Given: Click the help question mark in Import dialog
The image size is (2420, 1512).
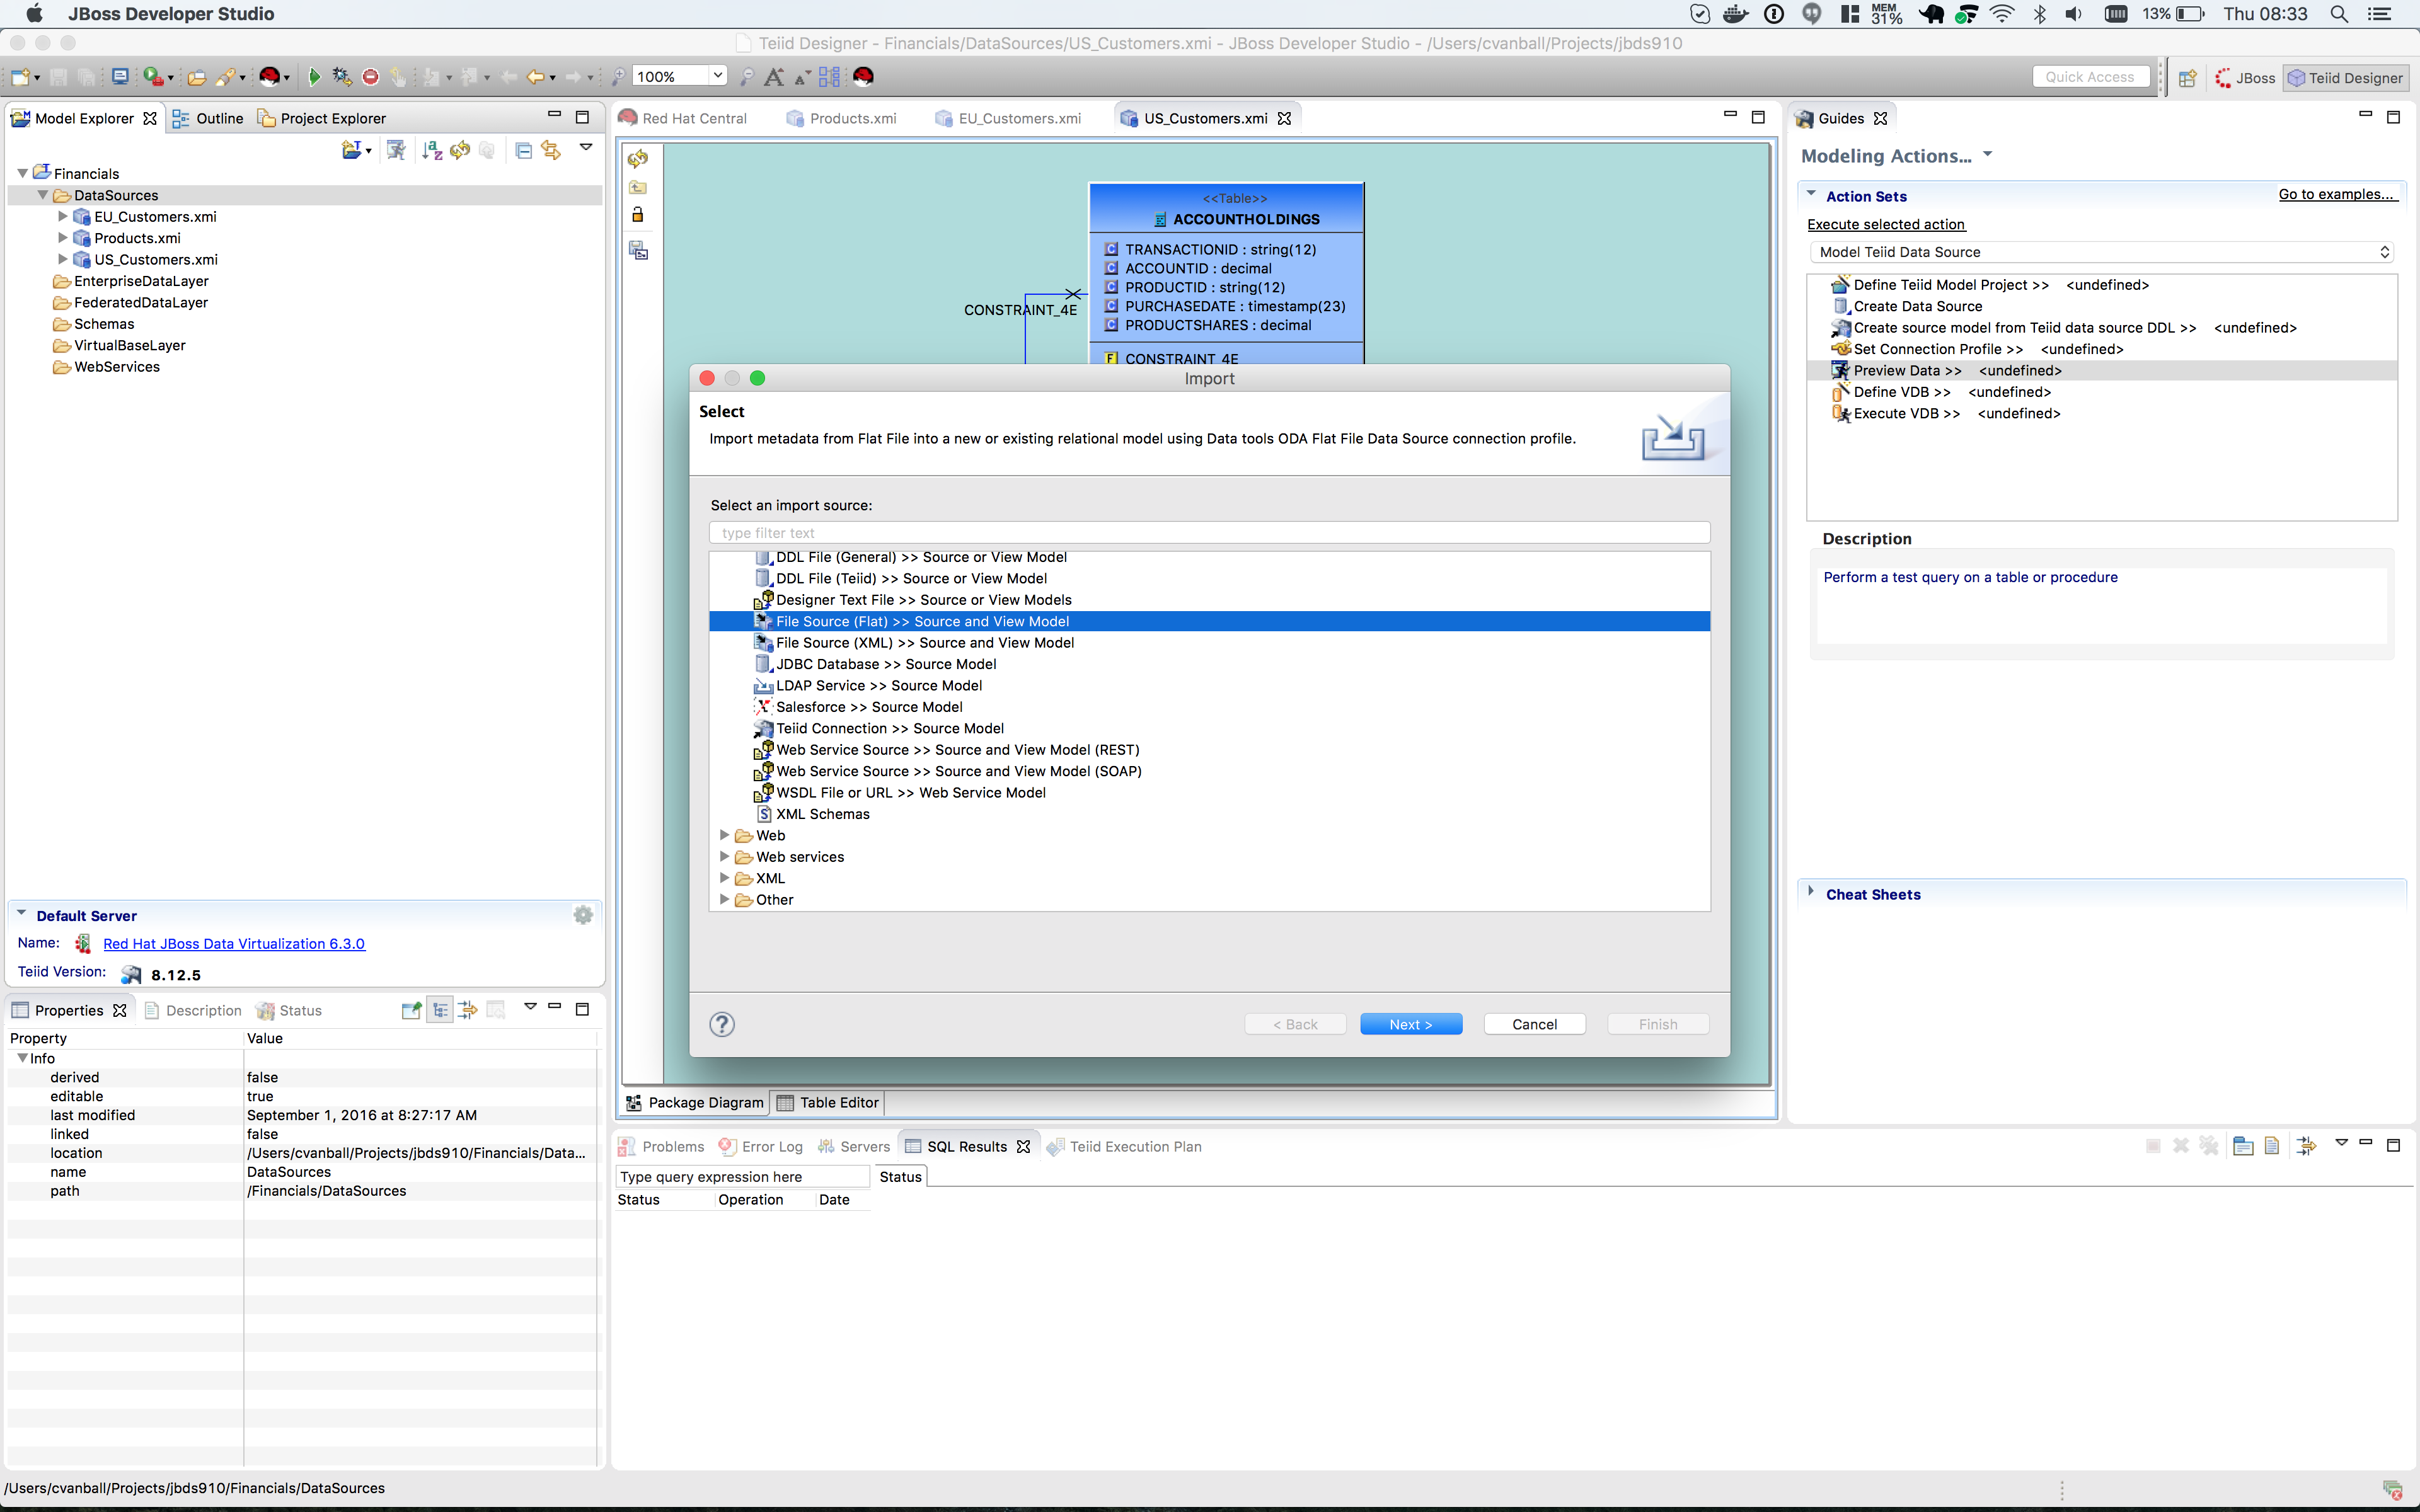Looking at the screenshot, I should click(721, 1024).
